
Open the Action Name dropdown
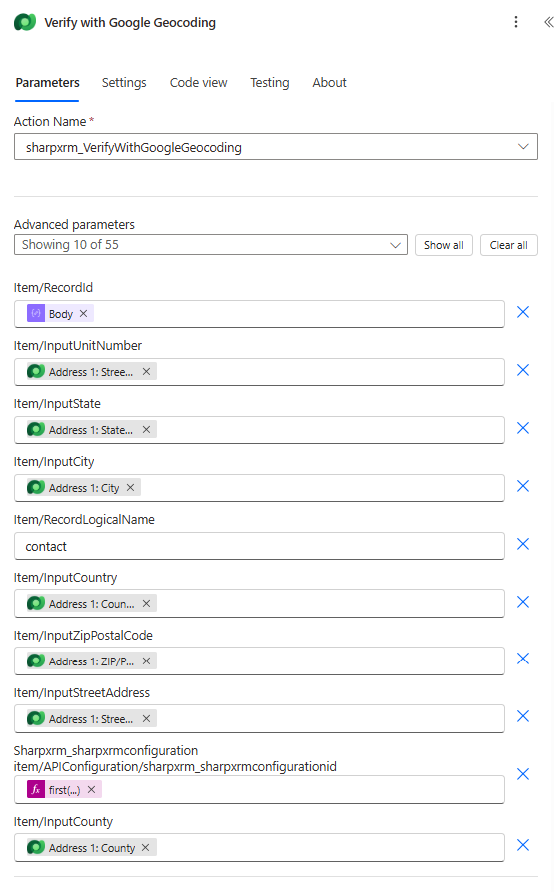click(276, 147)
